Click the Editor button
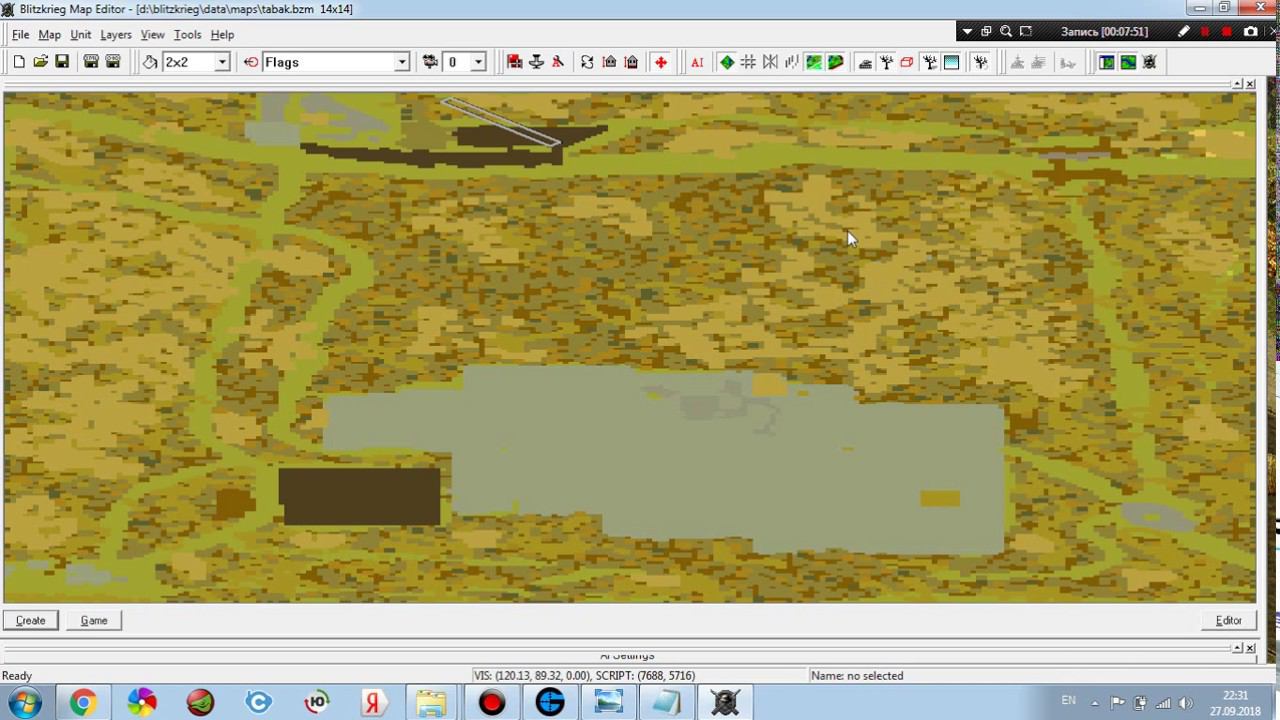Screen dimensions: 1280x720 tap(1229, 621)
